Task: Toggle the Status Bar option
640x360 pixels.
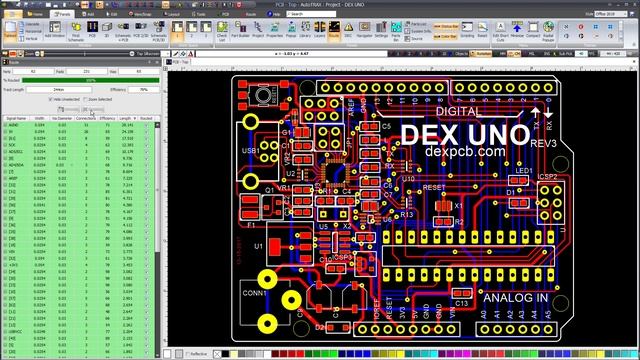Action: (x=446, y=27)
